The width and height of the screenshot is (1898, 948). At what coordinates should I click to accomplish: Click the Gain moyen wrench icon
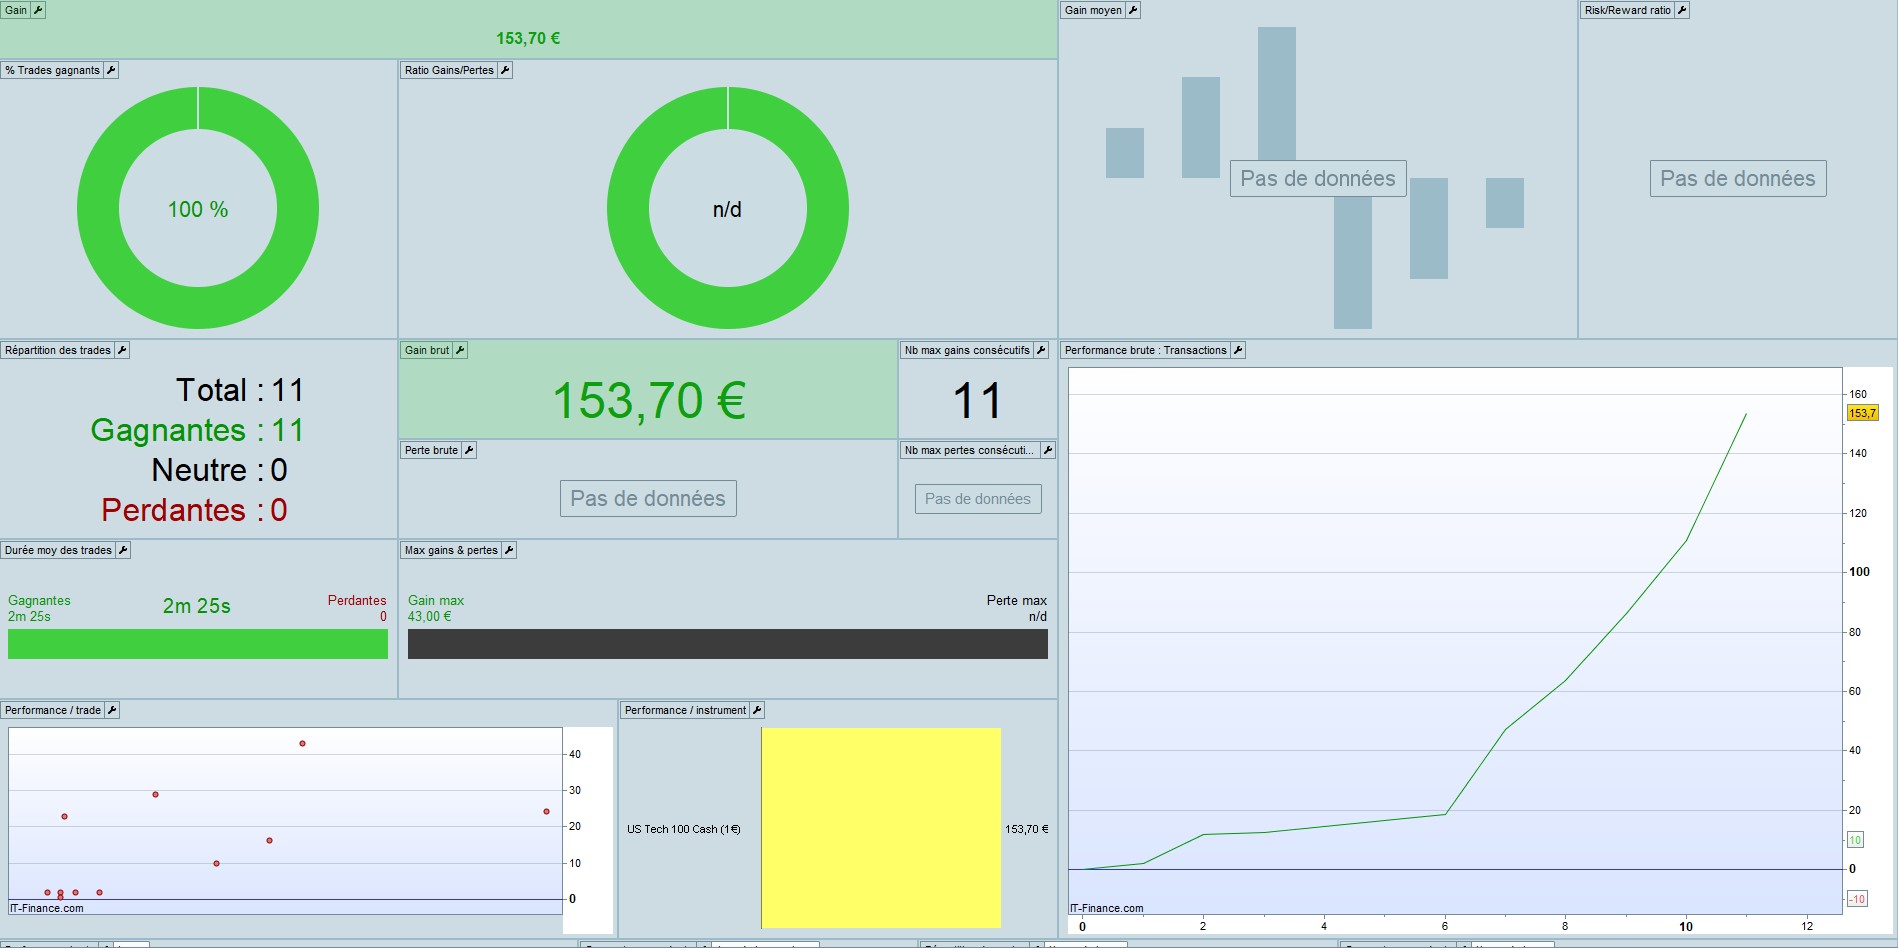pos(1133,10)
